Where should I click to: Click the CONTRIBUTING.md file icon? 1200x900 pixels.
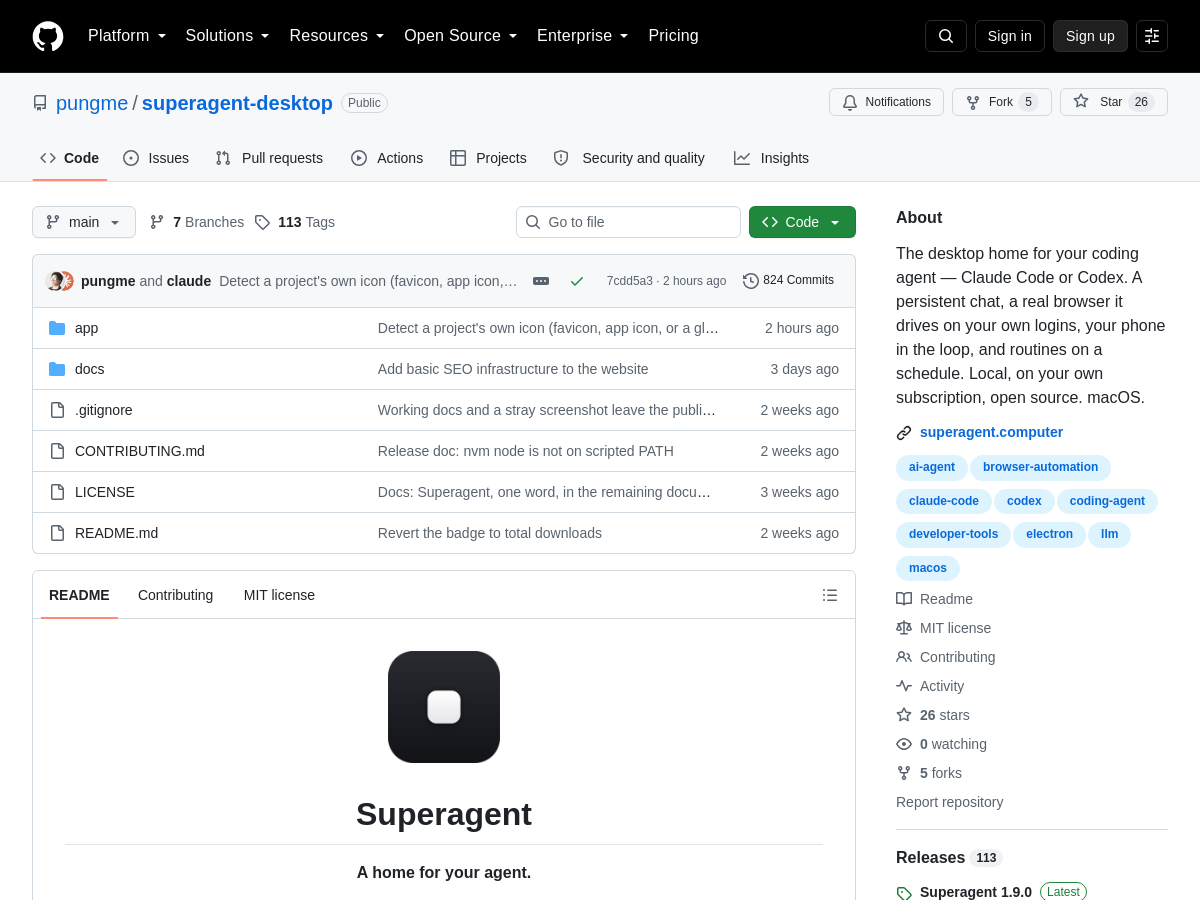point(57,451)
